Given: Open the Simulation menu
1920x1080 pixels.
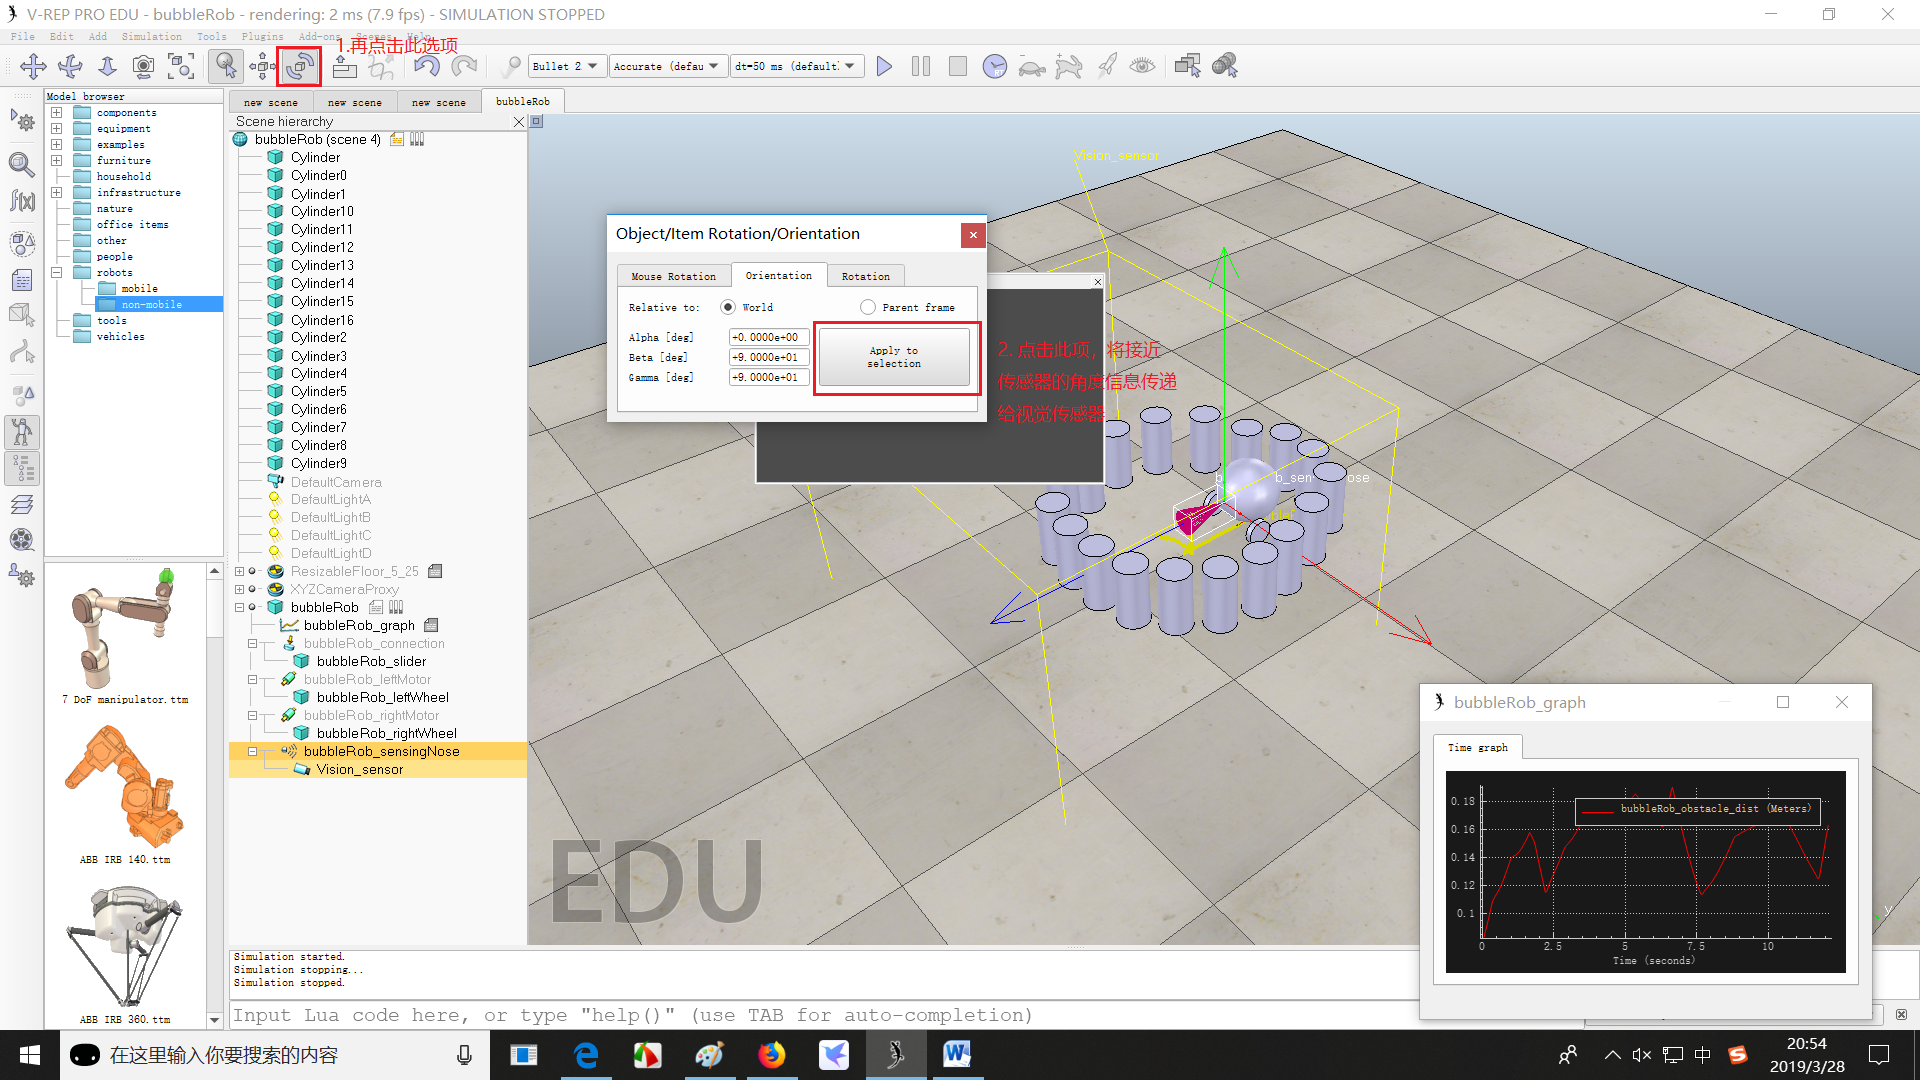Looking at the screenshot, I should [x=151, y=36].
